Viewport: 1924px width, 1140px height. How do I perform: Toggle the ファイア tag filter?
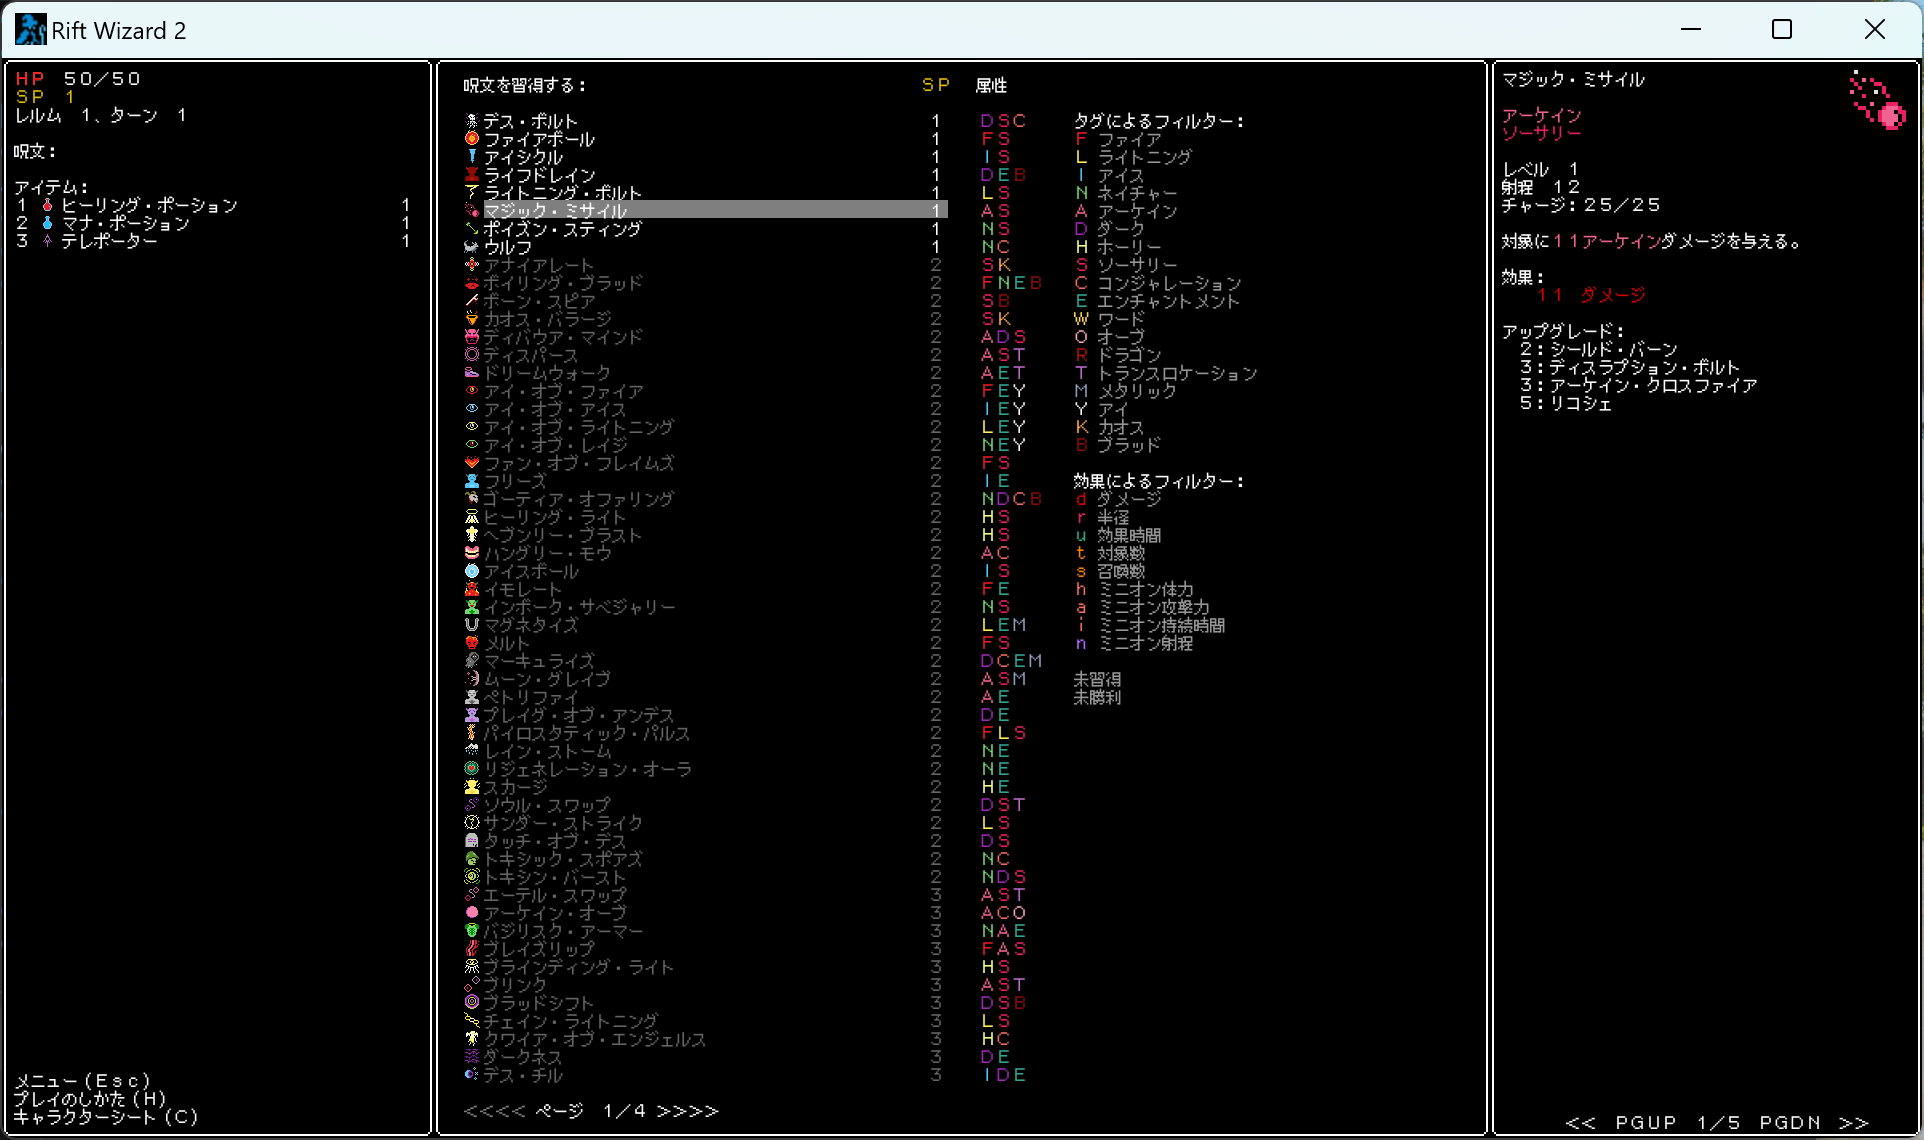click(x=1129, y=139)
